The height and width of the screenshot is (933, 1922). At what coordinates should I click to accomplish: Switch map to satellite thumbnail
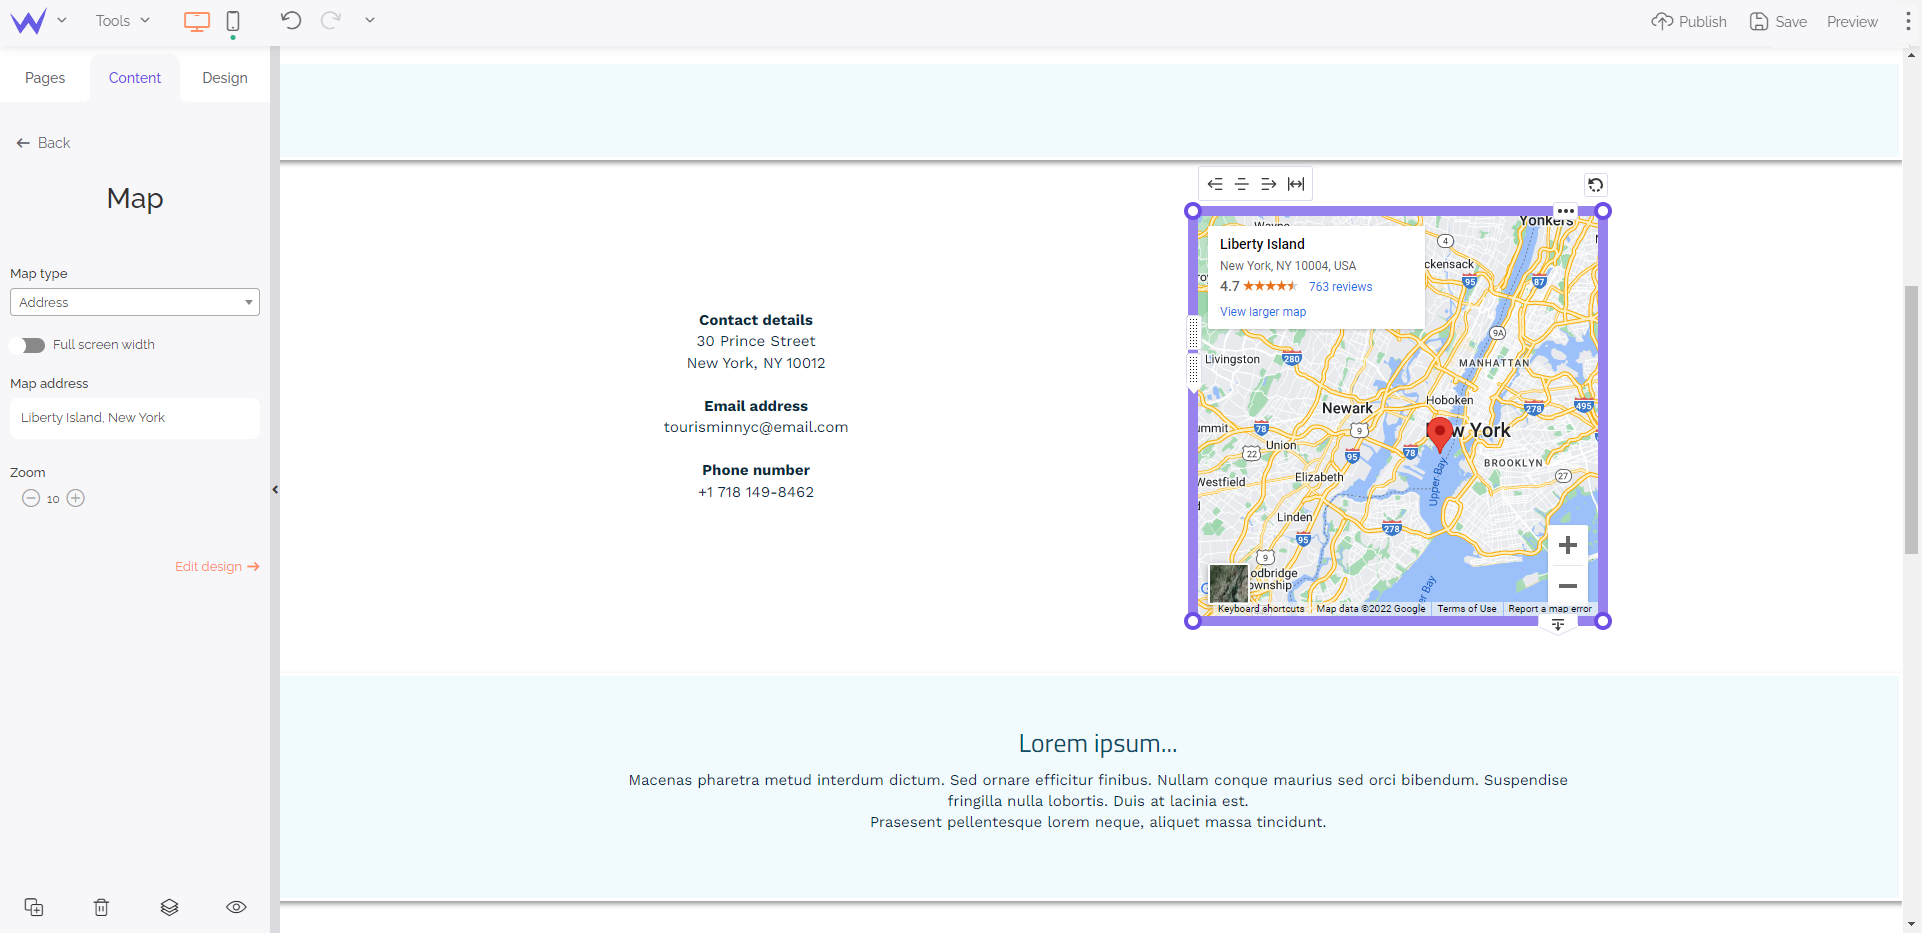click(x=1229, y=583)
